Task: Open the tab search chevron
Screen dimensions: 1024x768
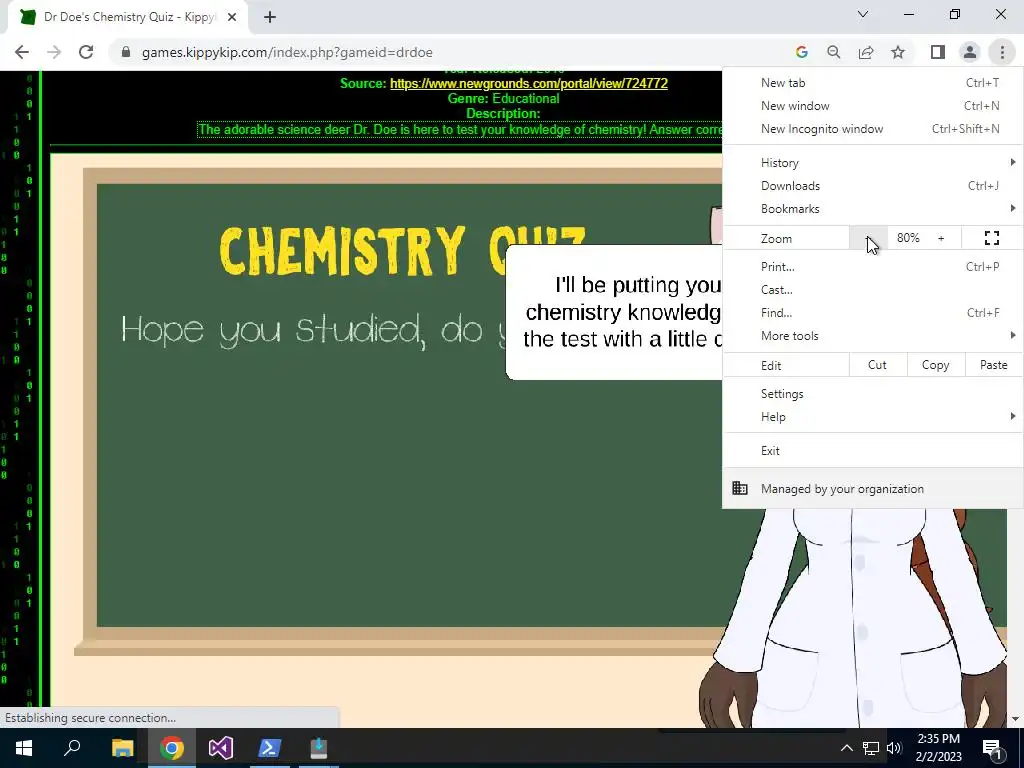Action: coord(863,14)
